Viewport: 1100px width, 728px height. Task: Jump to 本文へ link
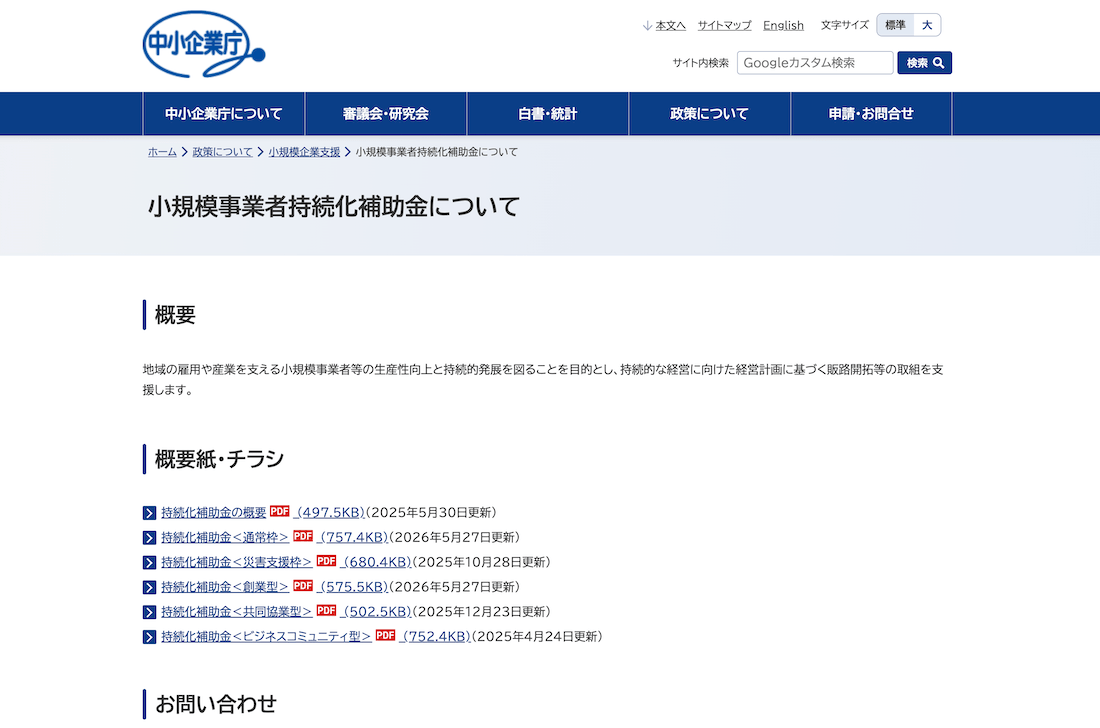click(x=671, y=26)
